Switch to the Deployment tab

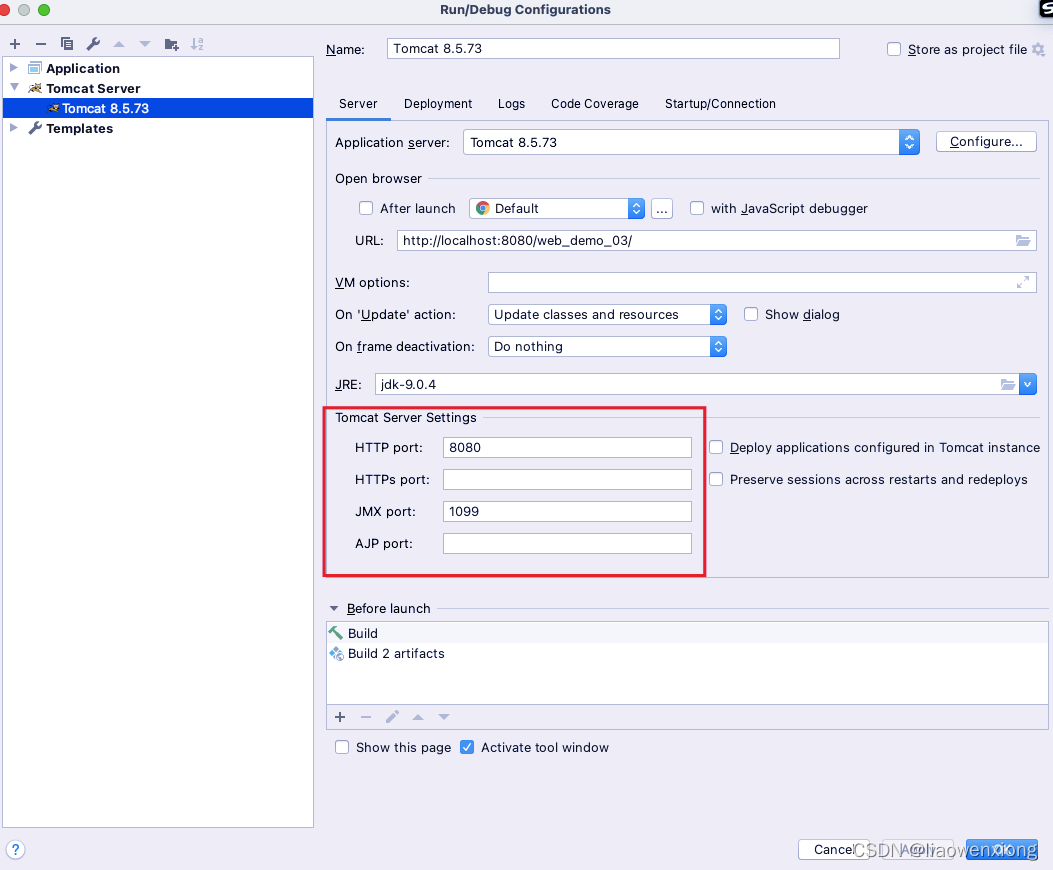(438, 104)
